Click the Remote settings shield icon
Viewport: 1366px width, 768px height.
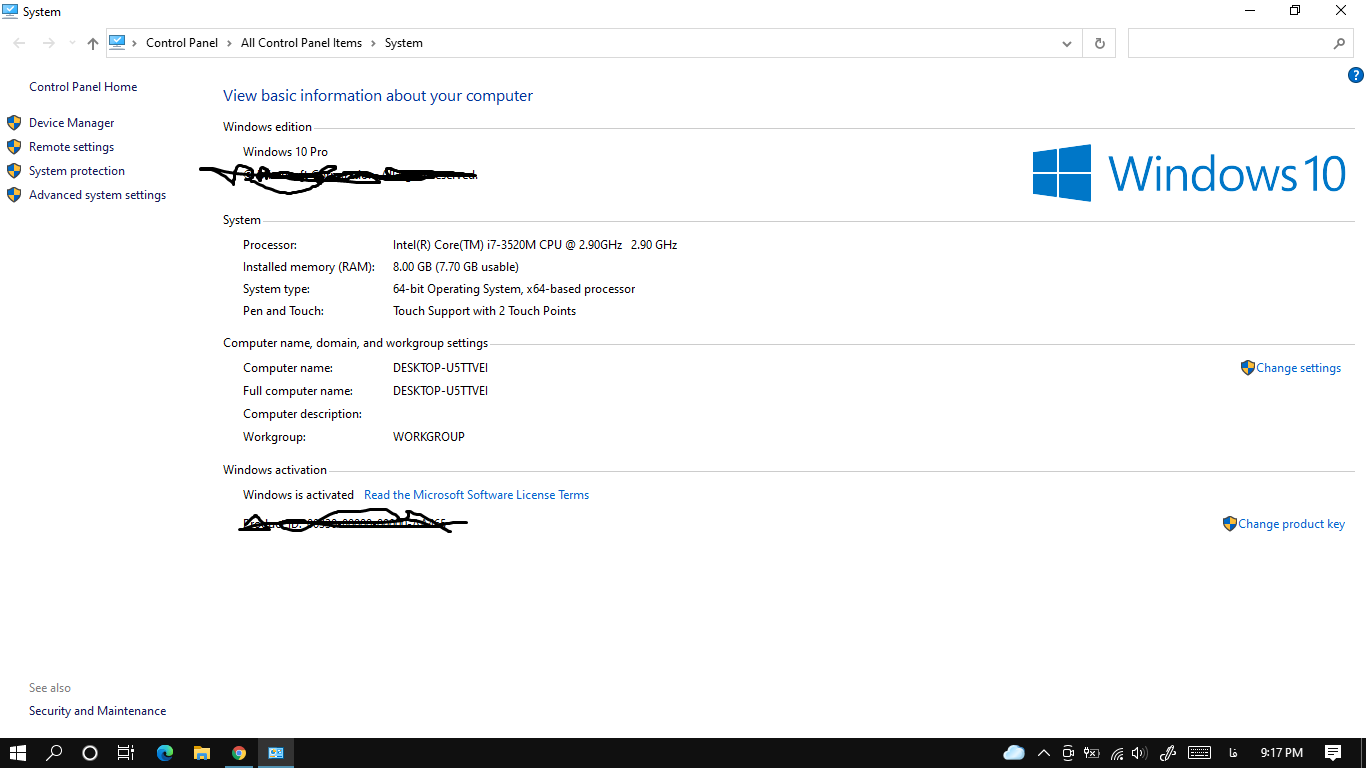pyautogui.click(x=14, y=147)
